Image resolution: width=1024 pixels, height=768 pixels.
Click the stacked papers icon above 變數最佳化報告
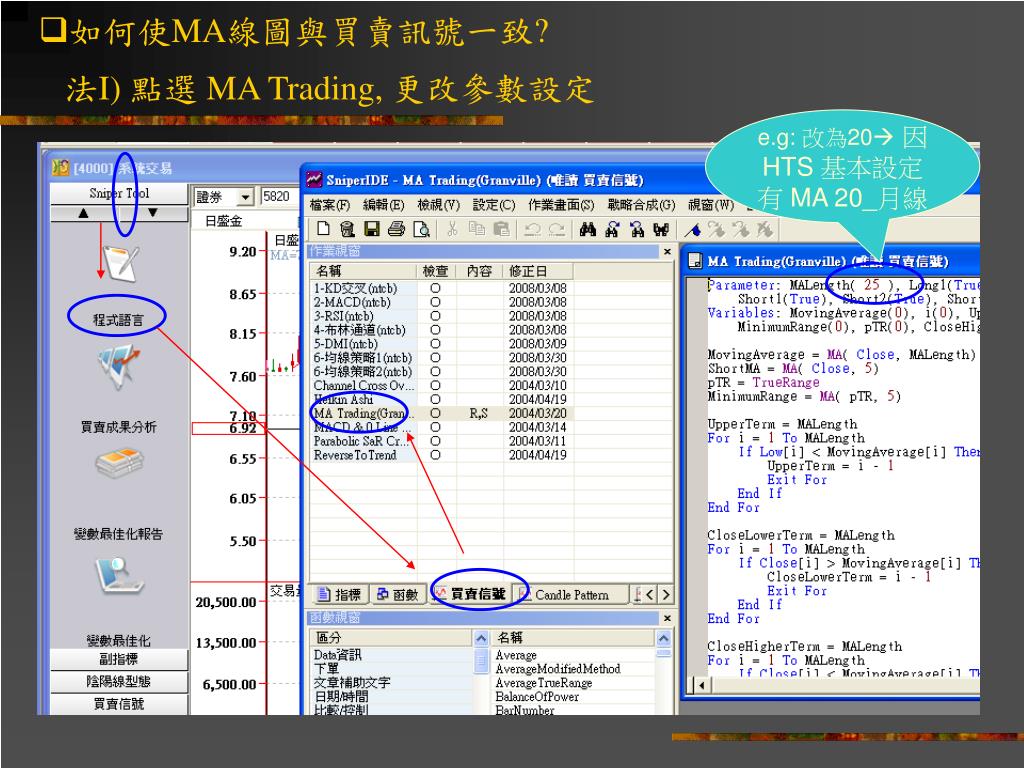pos(118,463)
